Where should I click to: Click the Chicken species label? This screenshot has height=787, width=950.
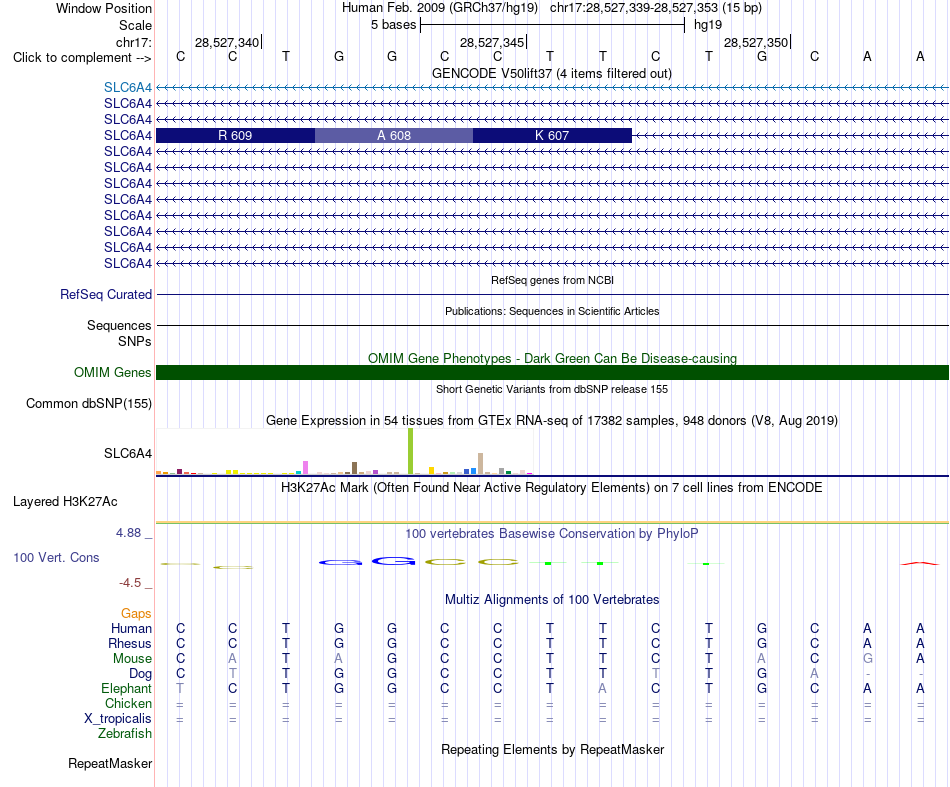(128, 703)
